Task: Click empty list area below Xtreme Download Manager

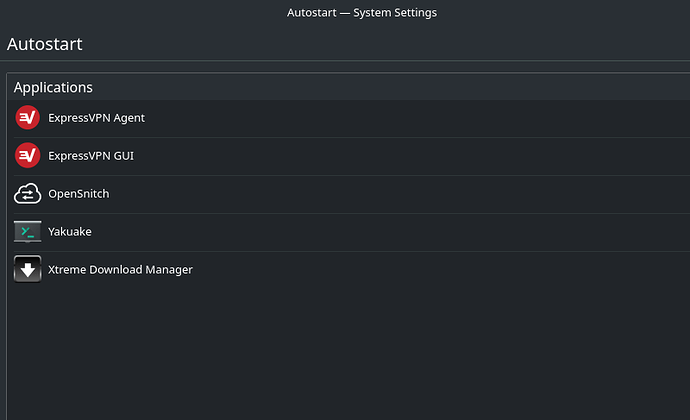Action: pos(349,352)
